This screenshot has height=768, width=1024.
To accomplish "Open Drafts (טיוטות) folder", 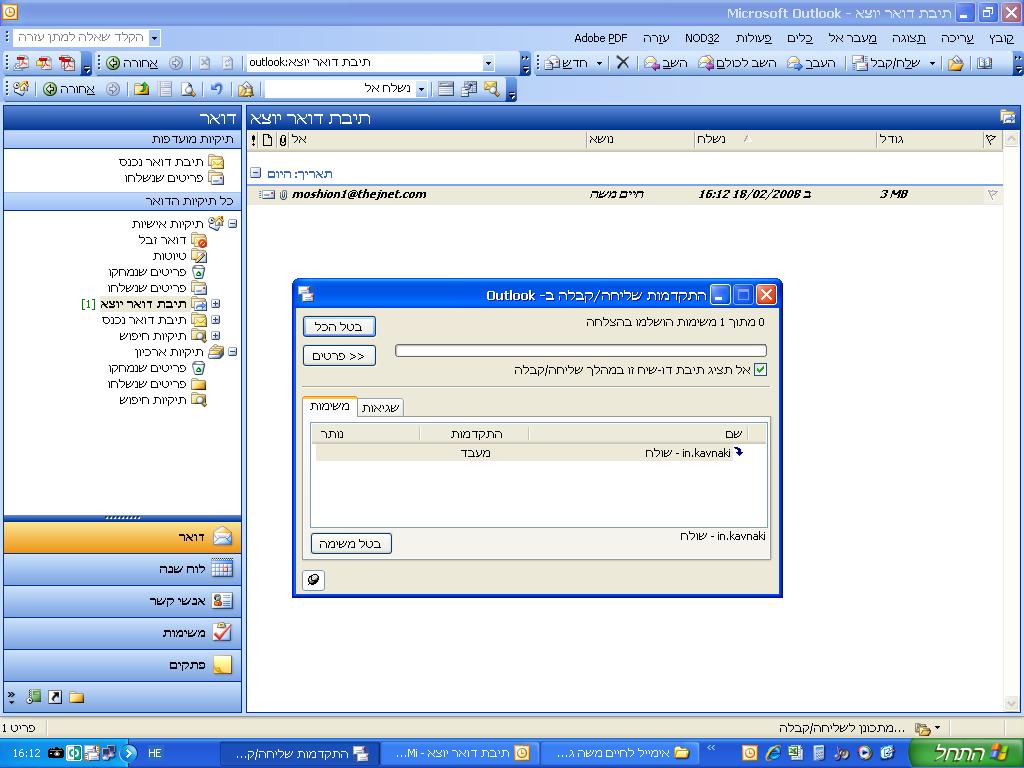I will click(180, 255).
